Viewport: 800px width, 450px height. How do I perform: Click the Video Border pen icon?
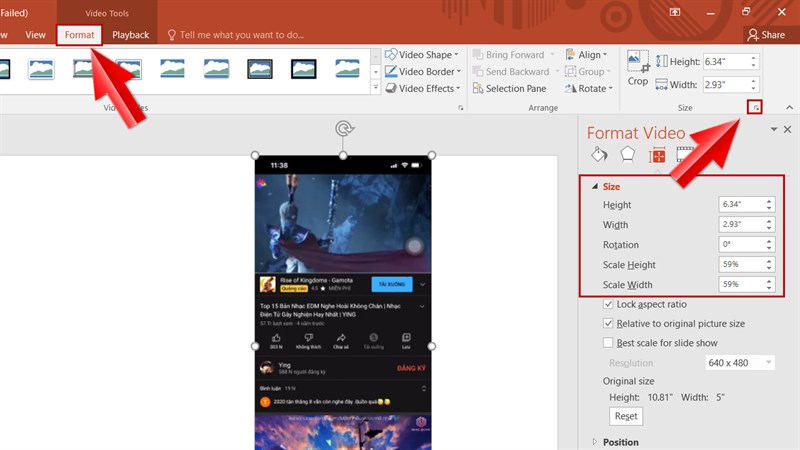coord(391,71)
